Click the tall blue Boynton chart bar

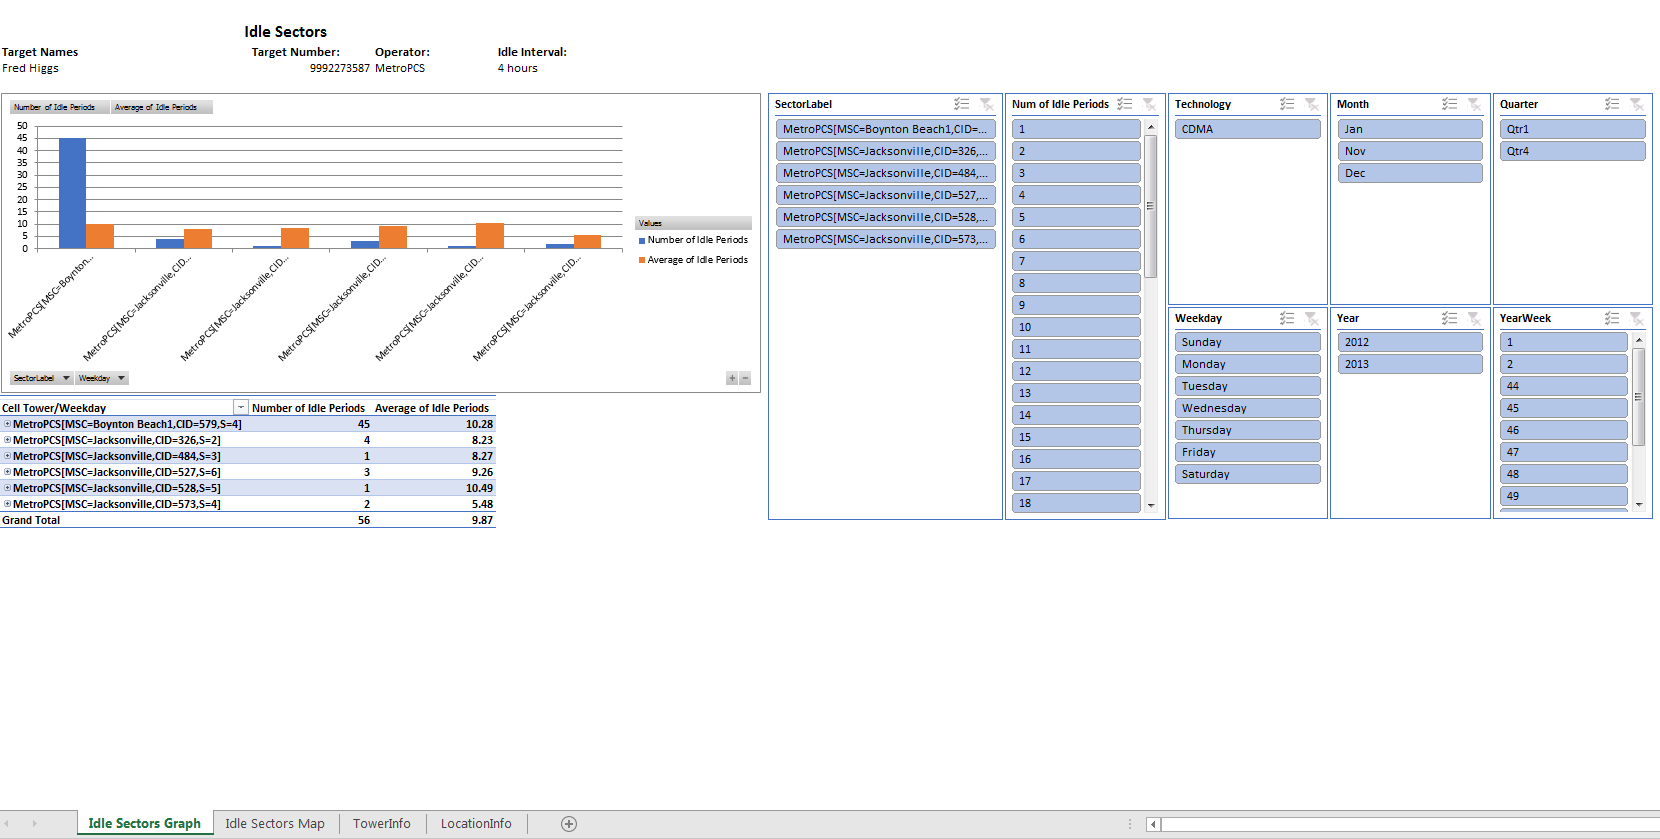pos(72,192)
